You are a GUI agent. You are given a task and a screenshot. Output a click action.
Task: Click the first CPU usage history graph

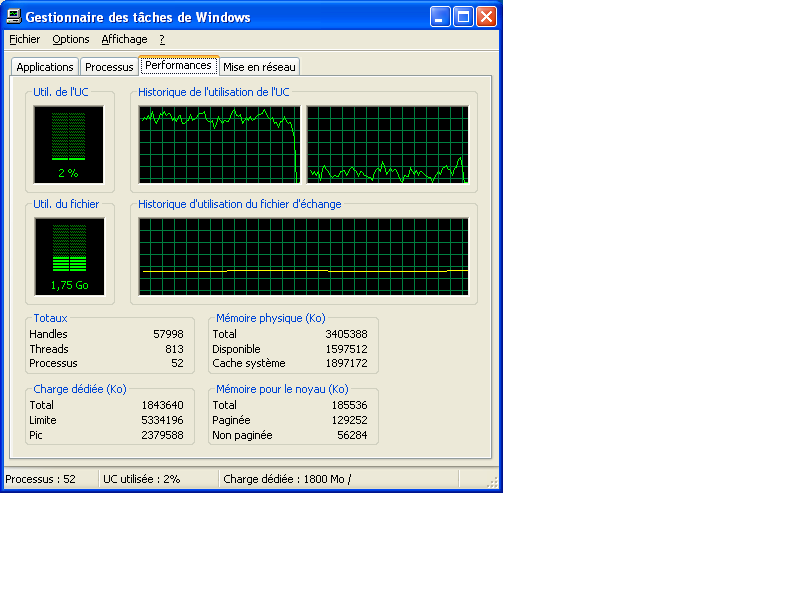[219, 144]
